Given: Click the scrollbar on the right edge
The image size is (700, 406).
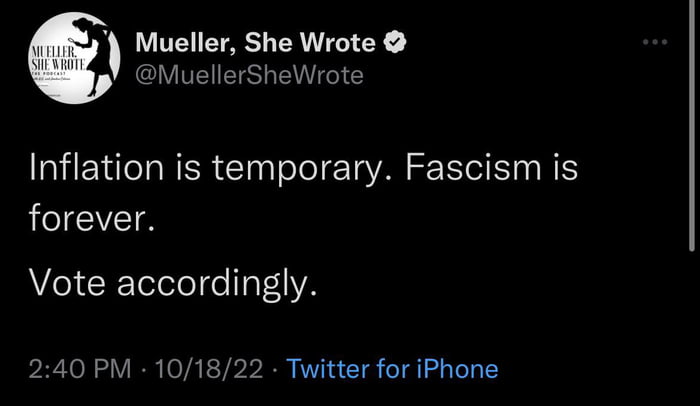Looking at the screenshot, I should [x=694, y=130].
